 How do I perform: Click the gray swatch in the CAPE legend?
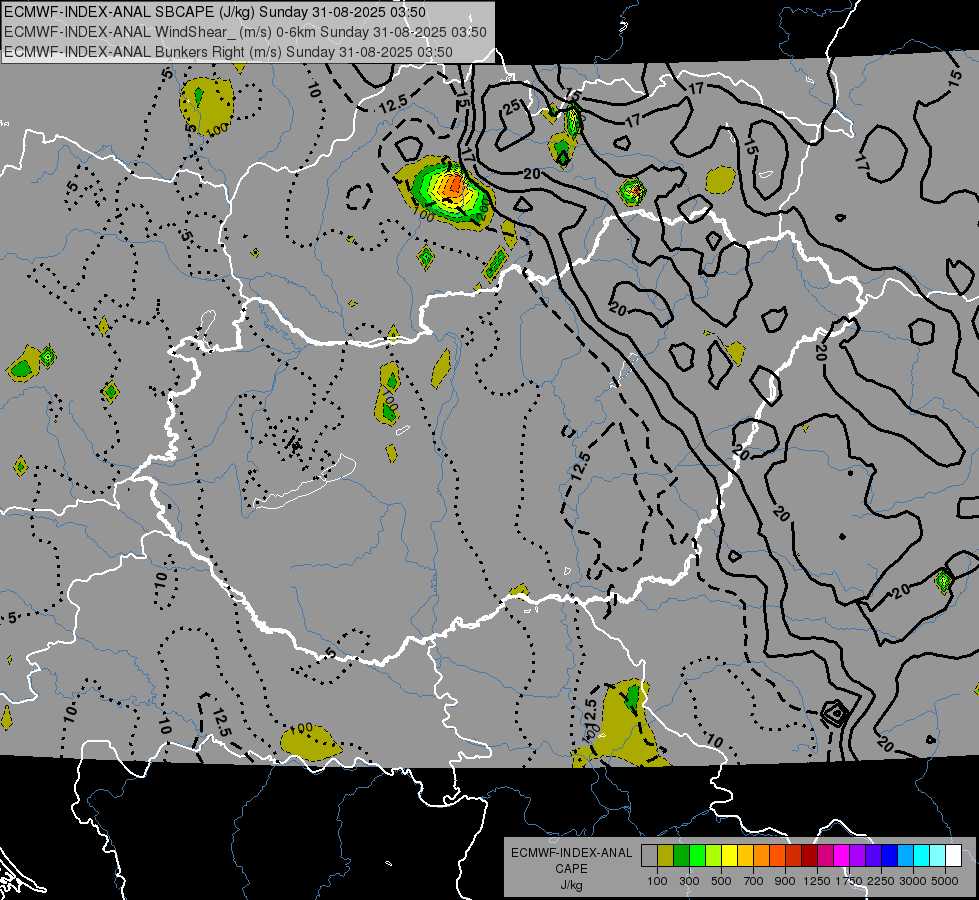649,855
